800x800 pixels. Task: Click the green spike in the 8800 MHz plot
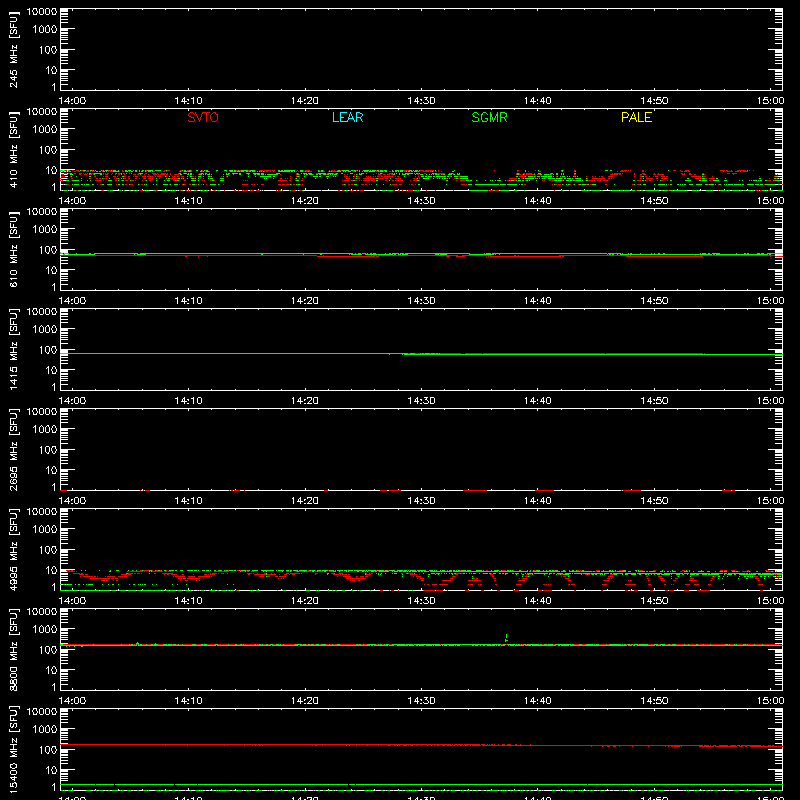pyautogui.click(x=506, y=638)
